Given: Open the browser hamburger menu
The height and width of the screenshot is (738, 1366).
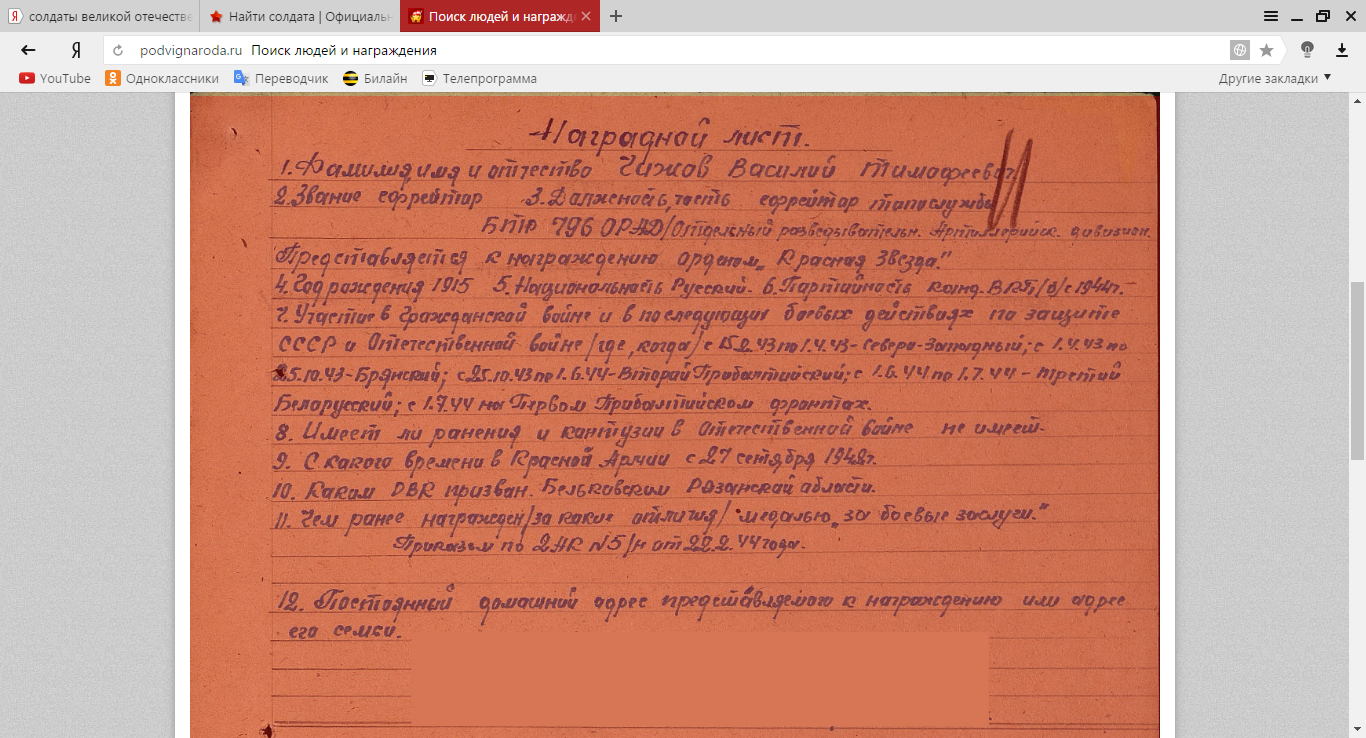Looking at the screenshot, I should tap(1271, 16).
